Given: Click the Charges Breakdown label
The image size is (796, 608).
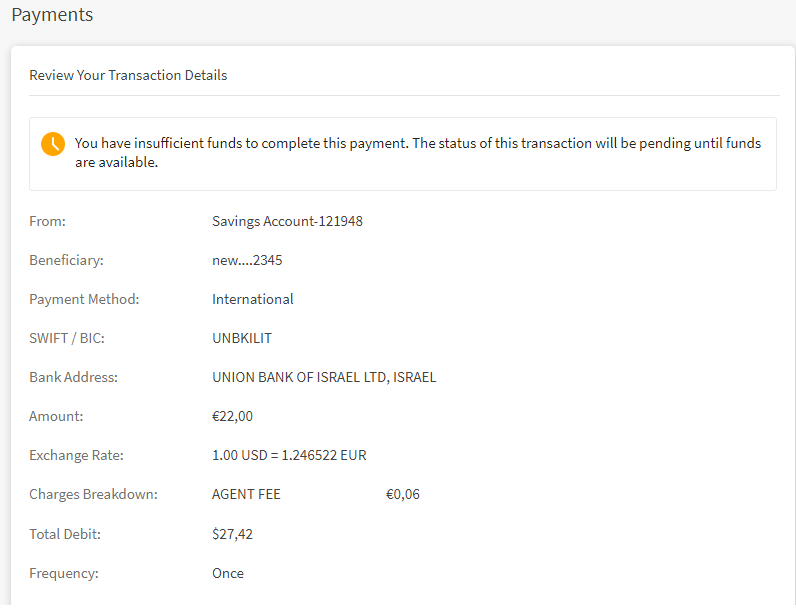Looking at the screenshot, I should click(93, 494).
